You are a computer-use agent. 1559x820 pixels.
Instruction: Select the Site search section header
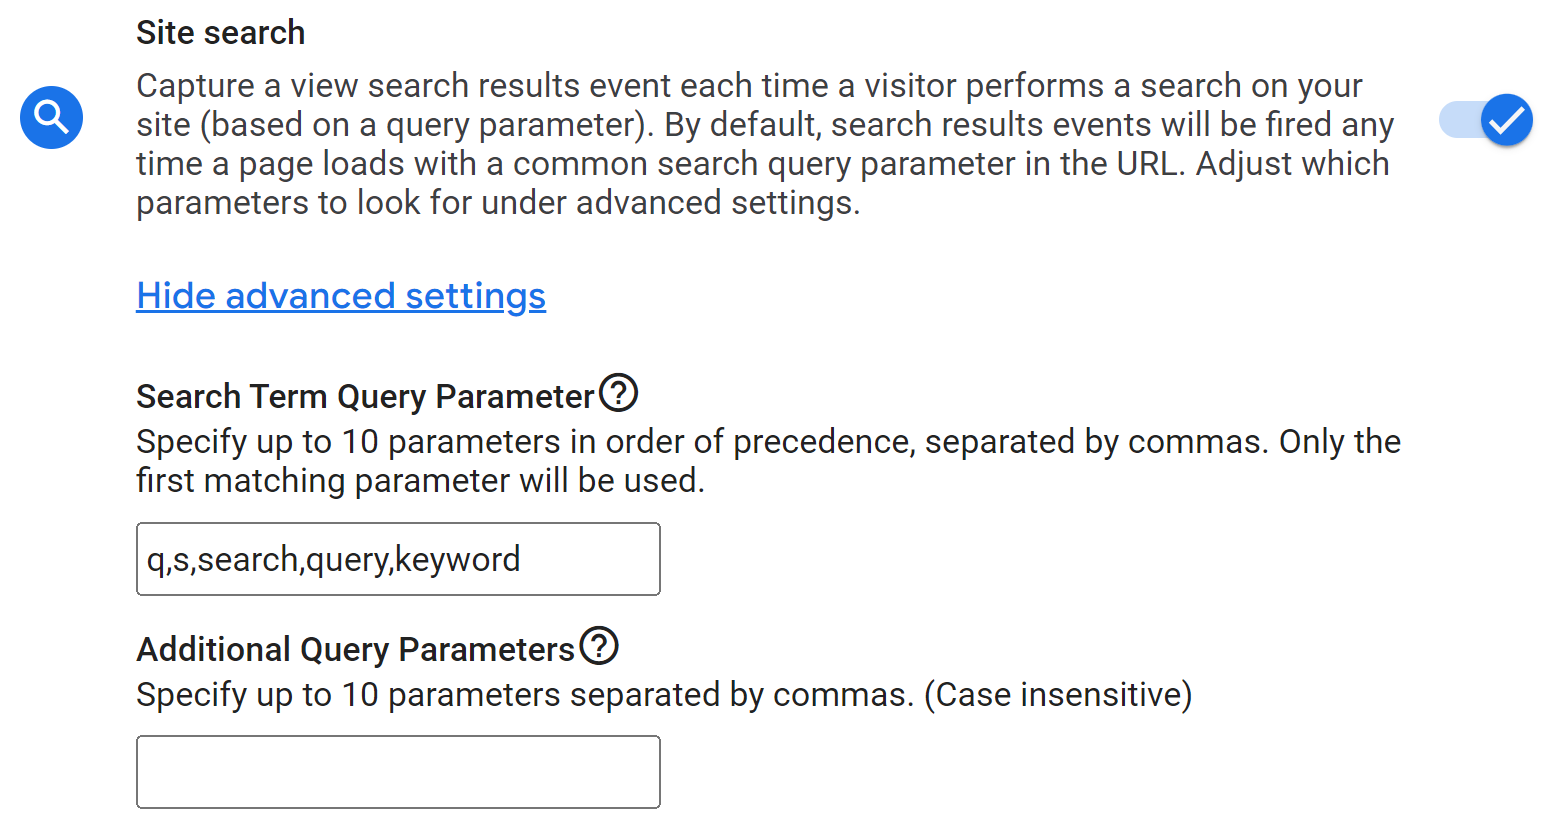click(x=220, y=32)
